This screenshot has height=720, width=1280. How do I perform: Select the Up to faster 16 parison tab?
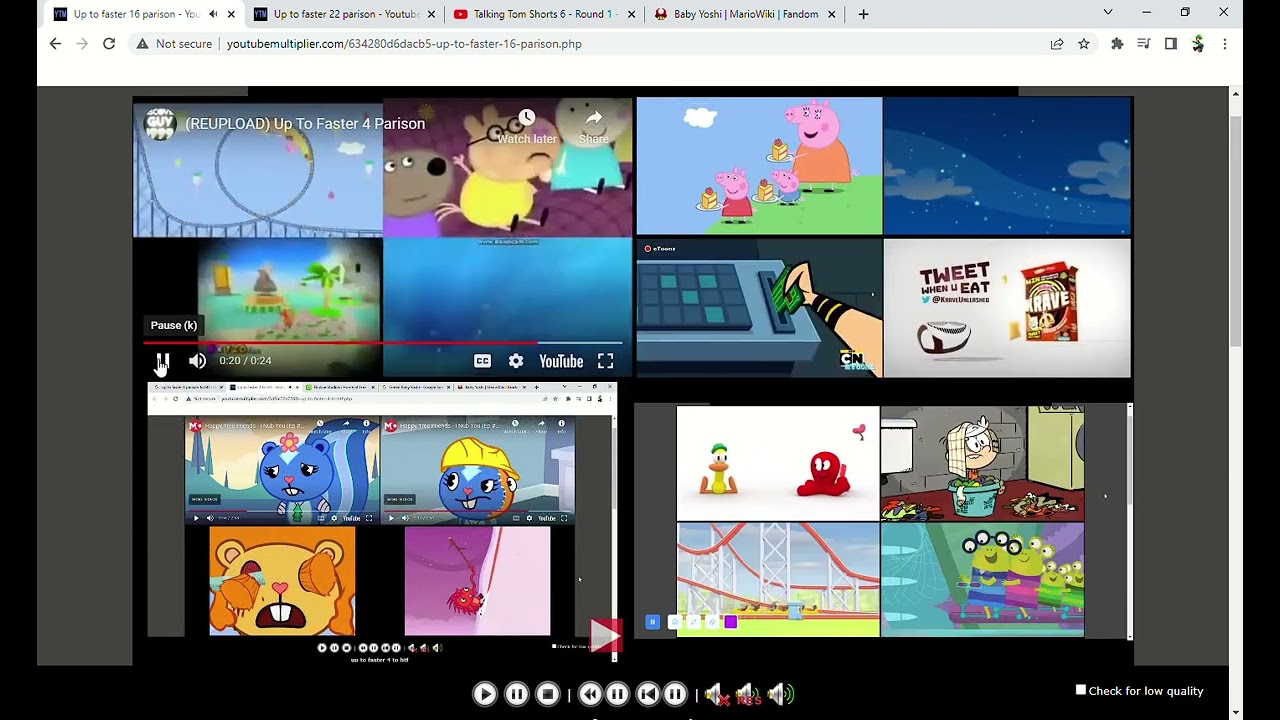pos(135,14)
